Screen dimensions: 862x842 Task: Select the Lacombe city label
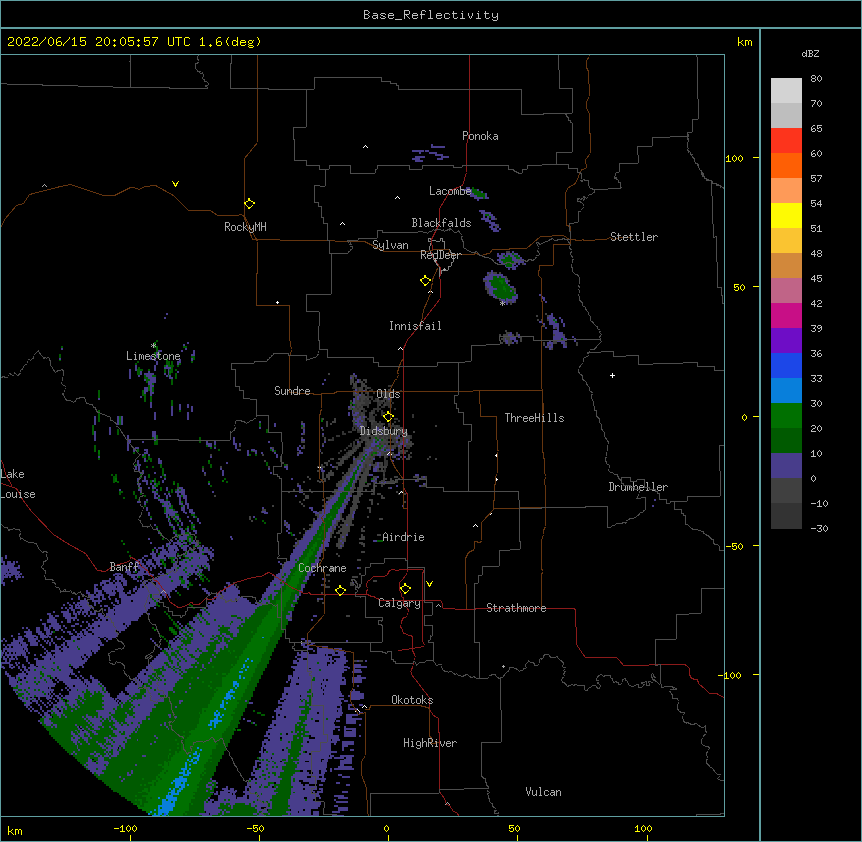point(450,191)
